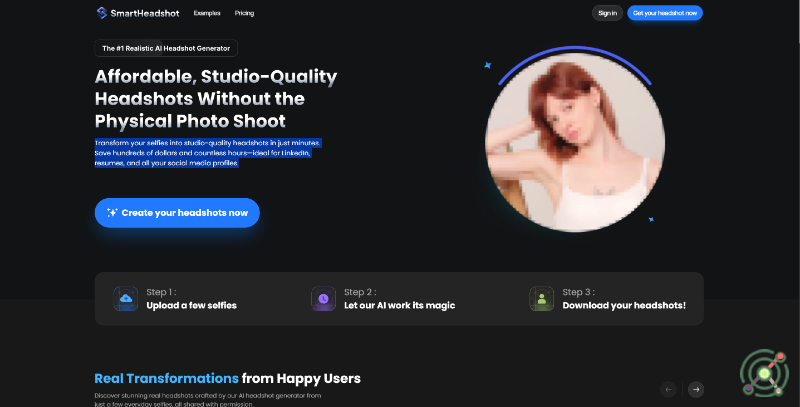Click the 'Download your headshots!' step text
Image resolution: width=800 pixels, height=407 pixels.
[x=624, y=305]
